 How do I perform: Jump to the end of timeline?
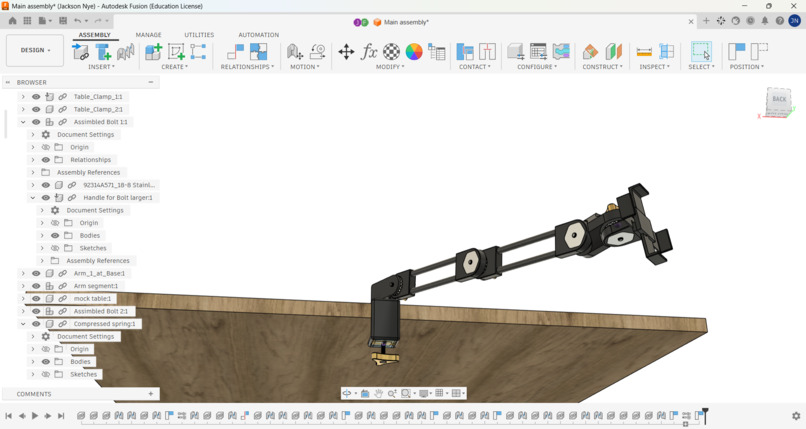pos(61,416)
